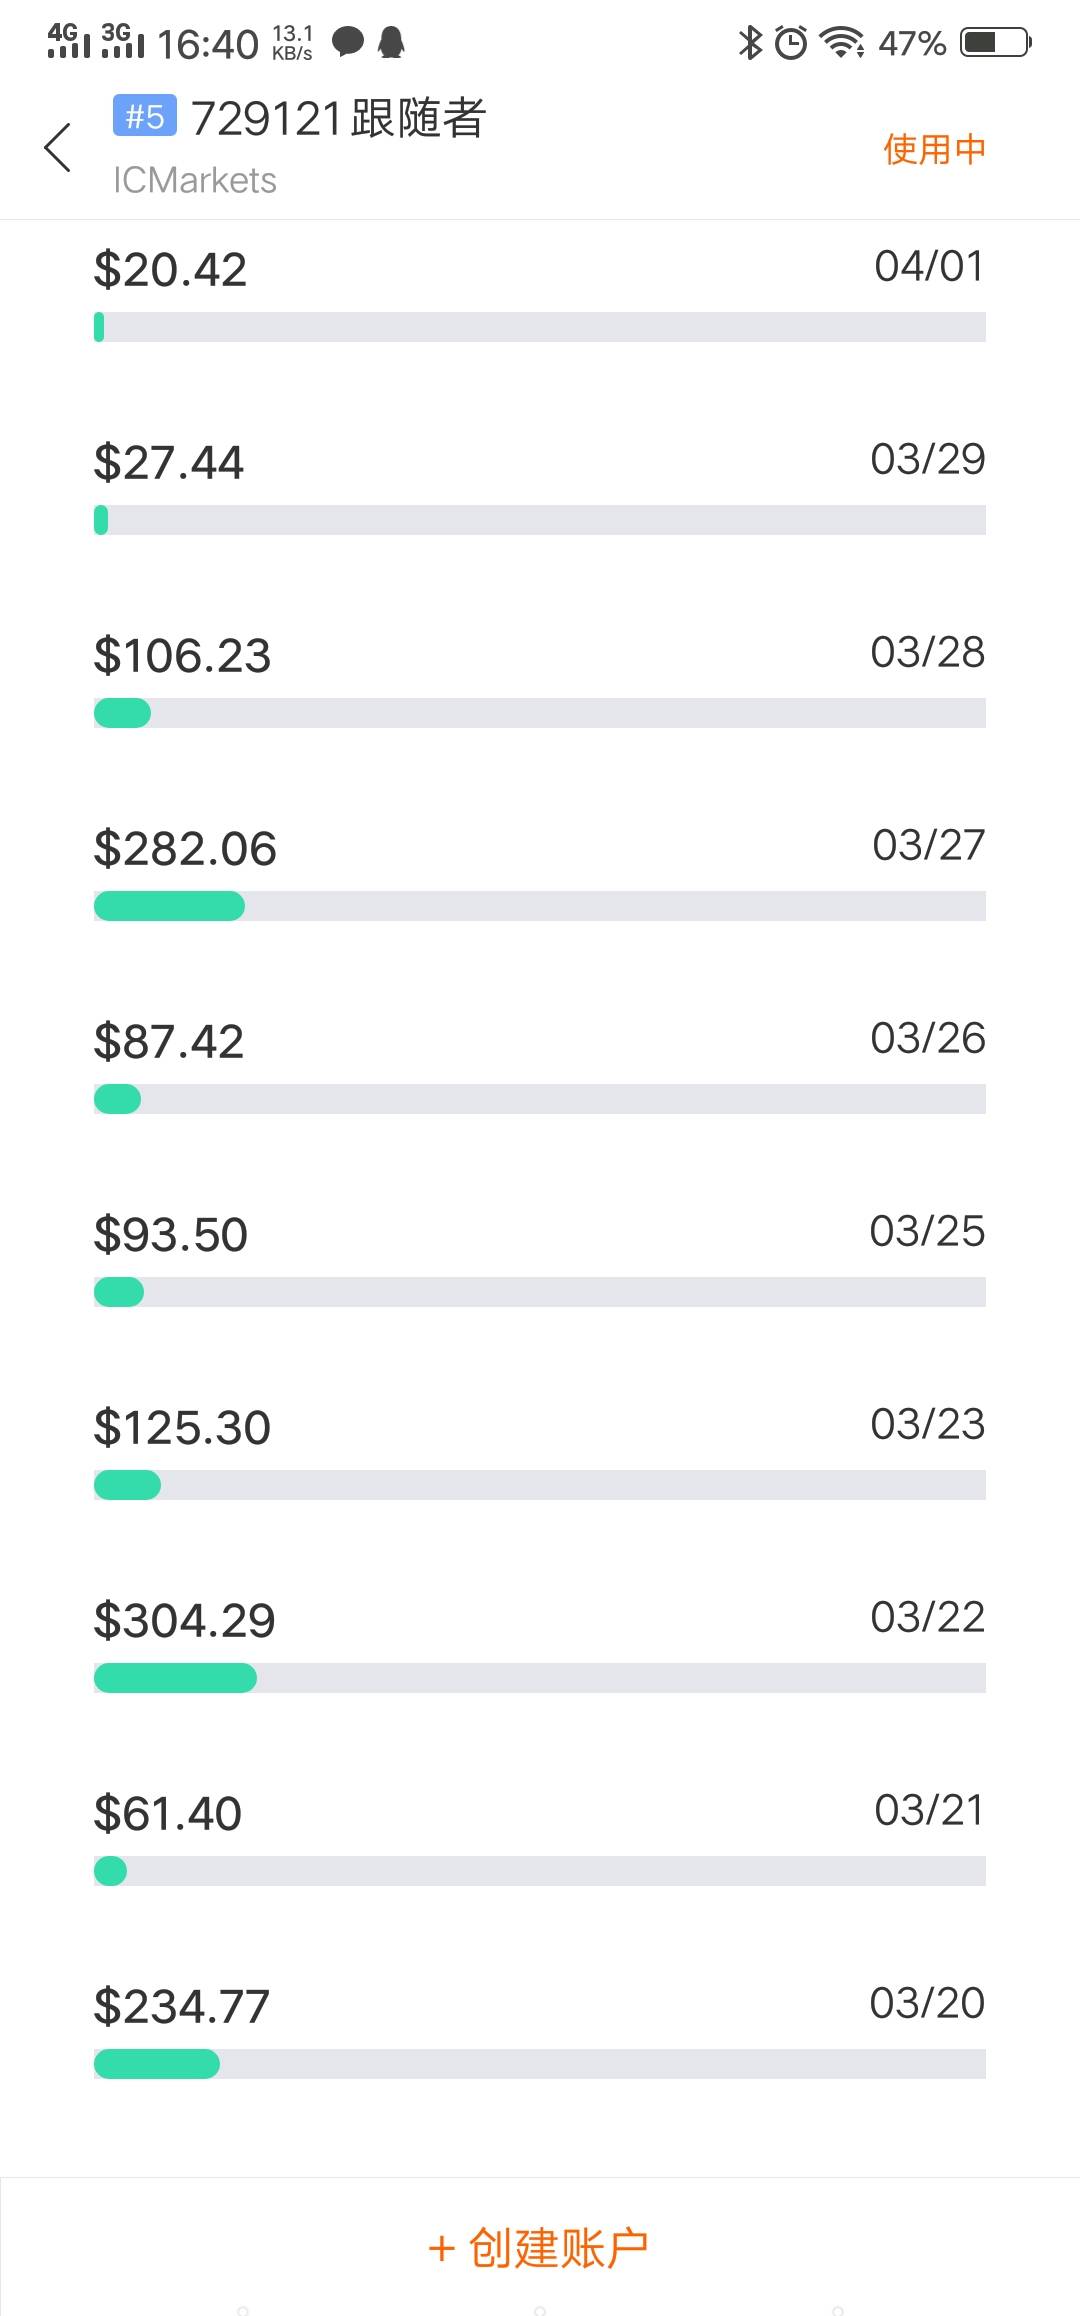The width and height of the screenshot is (1080, 2316).
Task: Tap the 使用中 status label
Action: coord(934,149)
